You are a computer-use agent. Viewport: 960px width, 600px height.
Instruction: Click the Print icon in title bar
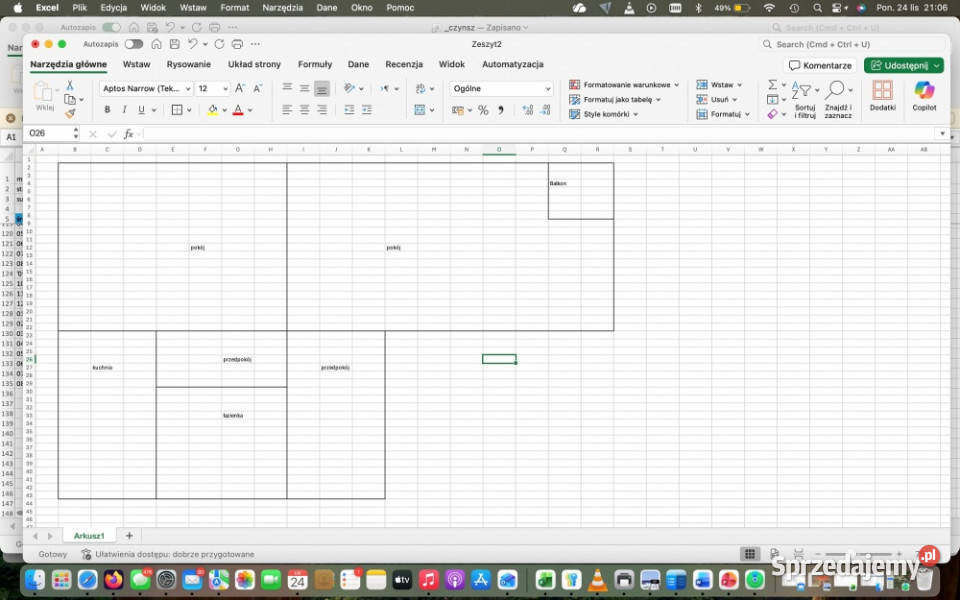(x=236, y=44)
